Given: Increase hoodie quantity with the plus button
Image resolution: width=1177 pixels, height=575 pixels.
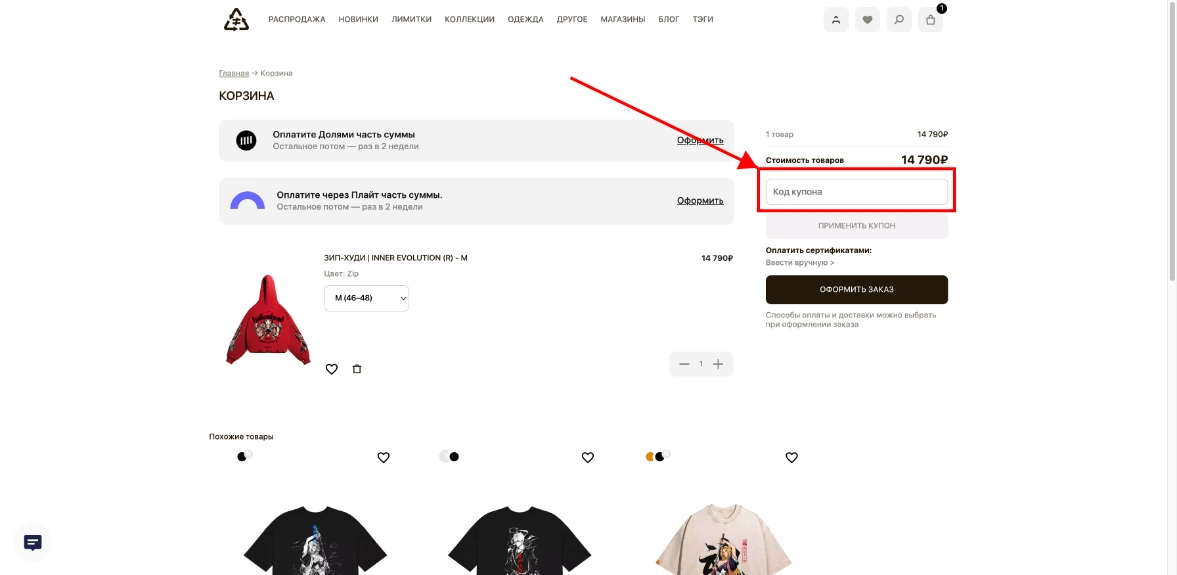Looking at the screenshot, I should pos(718,364).
